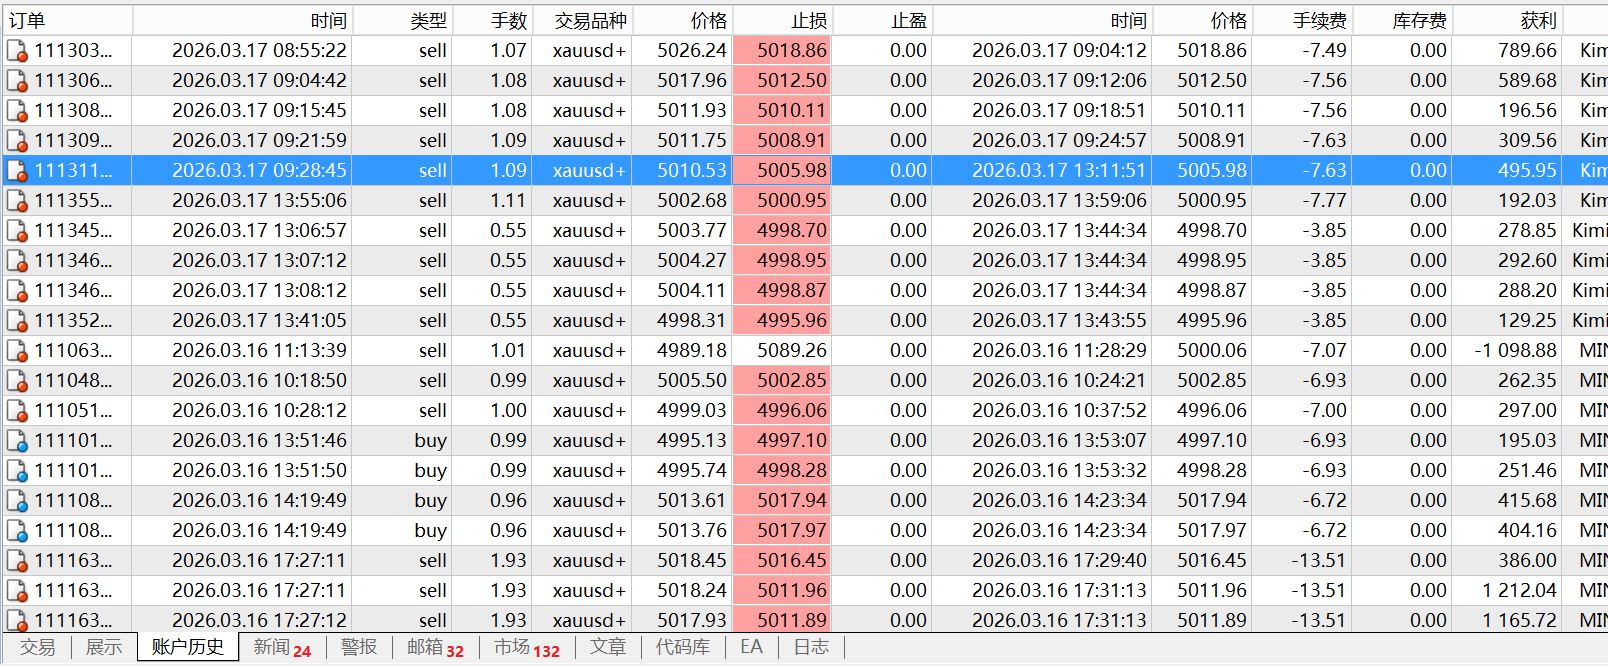Screen dimensions: 1608x666
Task: Click the order icon for 111048...
Action: coord(17,381)
